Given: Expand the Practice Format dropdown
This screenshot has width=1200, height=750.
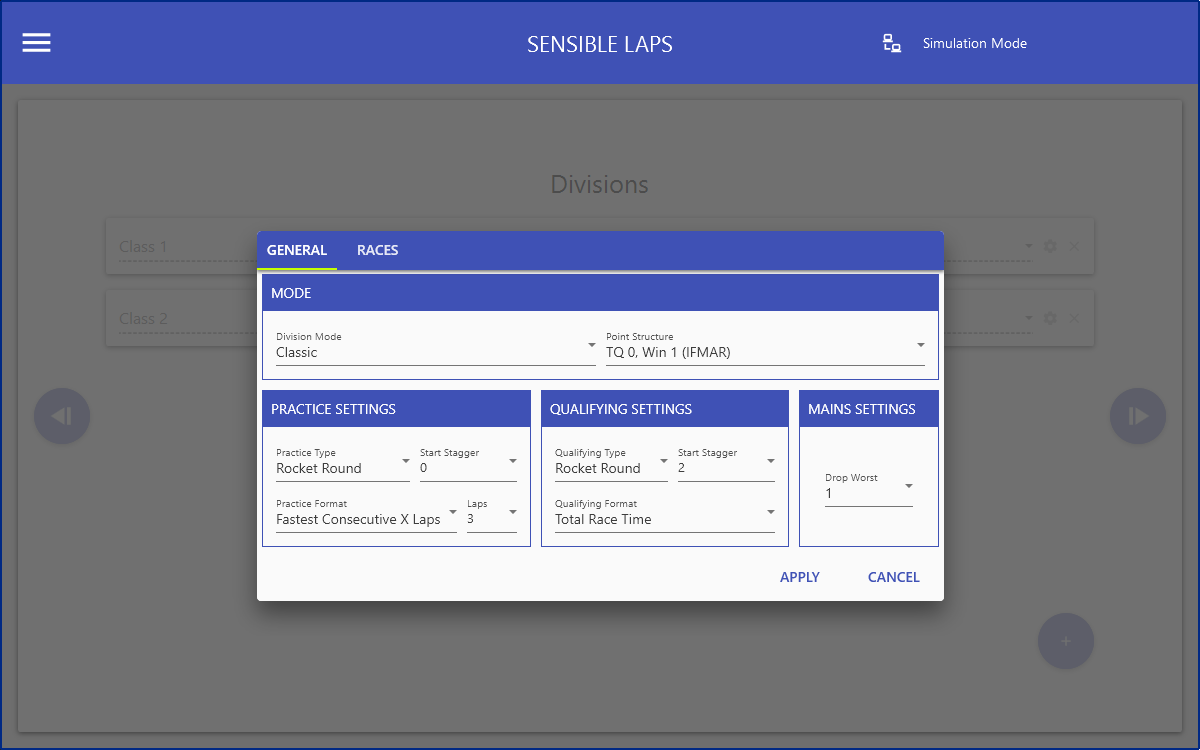Looking at the screenshot, I should click(365, 519).
